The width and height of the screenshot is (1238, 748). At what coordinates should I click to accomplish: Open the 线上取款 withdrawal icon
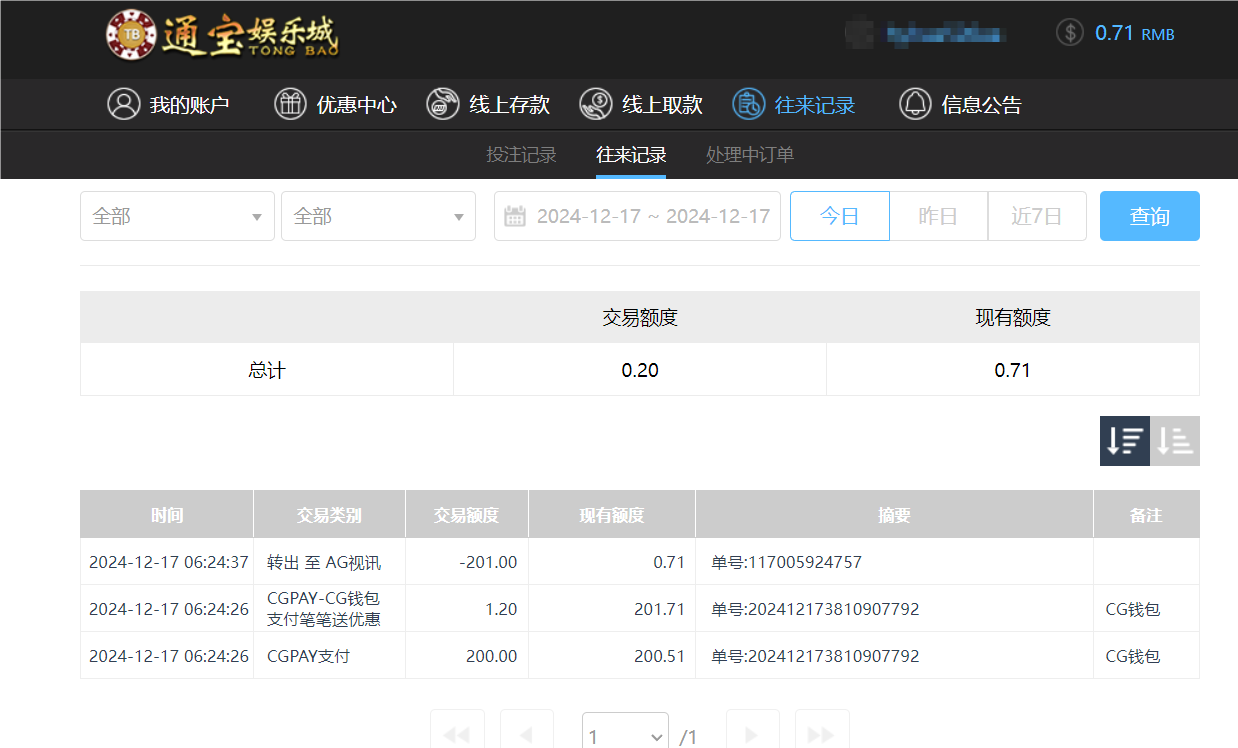(x=595, y=104)
